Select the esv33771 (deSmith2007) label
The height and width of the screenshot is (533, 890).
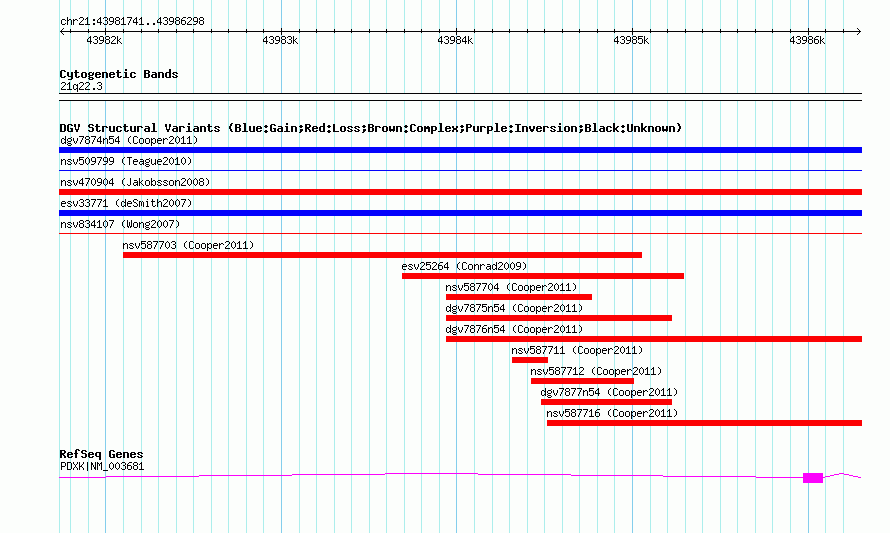(126, 203)
